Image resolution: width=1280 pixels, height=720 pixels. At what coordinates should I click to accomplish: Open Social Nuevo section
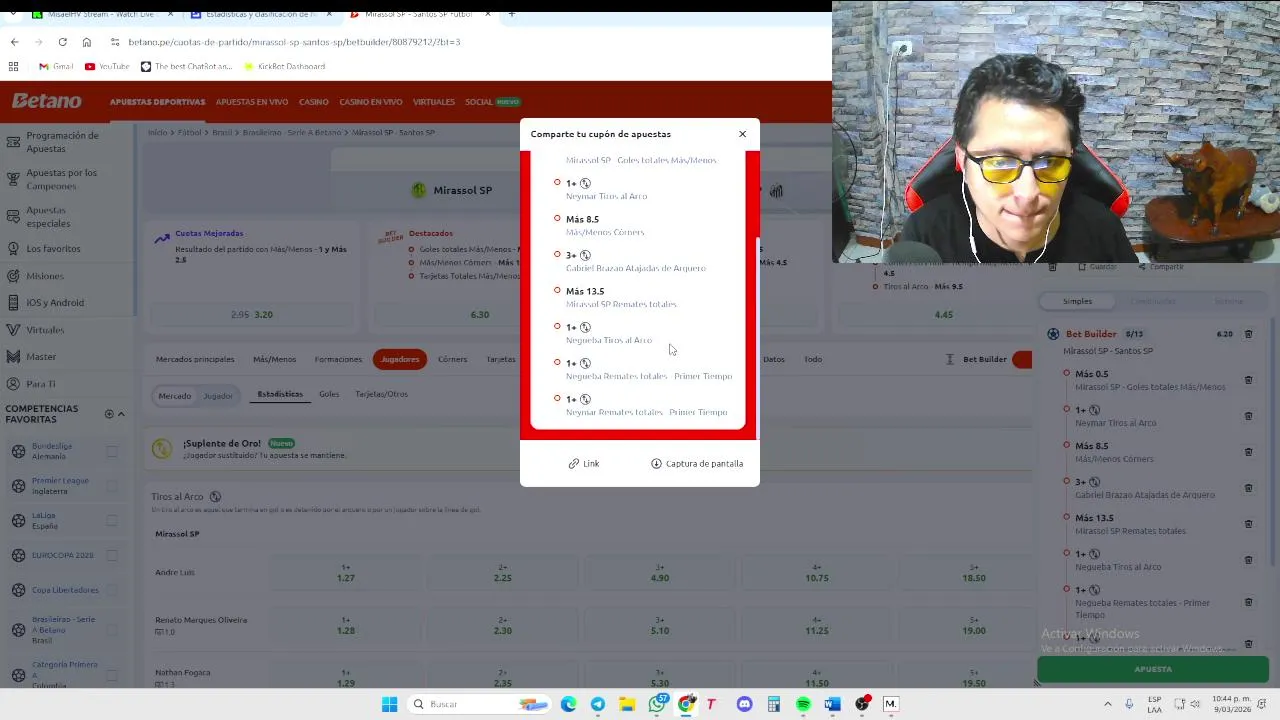tap(492, 102)
